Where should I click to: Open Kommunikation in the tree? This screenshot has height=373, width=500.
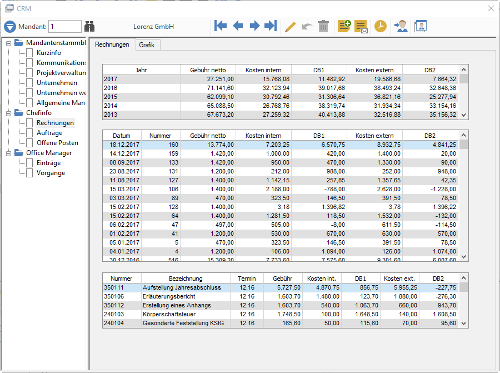click(x=61, y=63)
